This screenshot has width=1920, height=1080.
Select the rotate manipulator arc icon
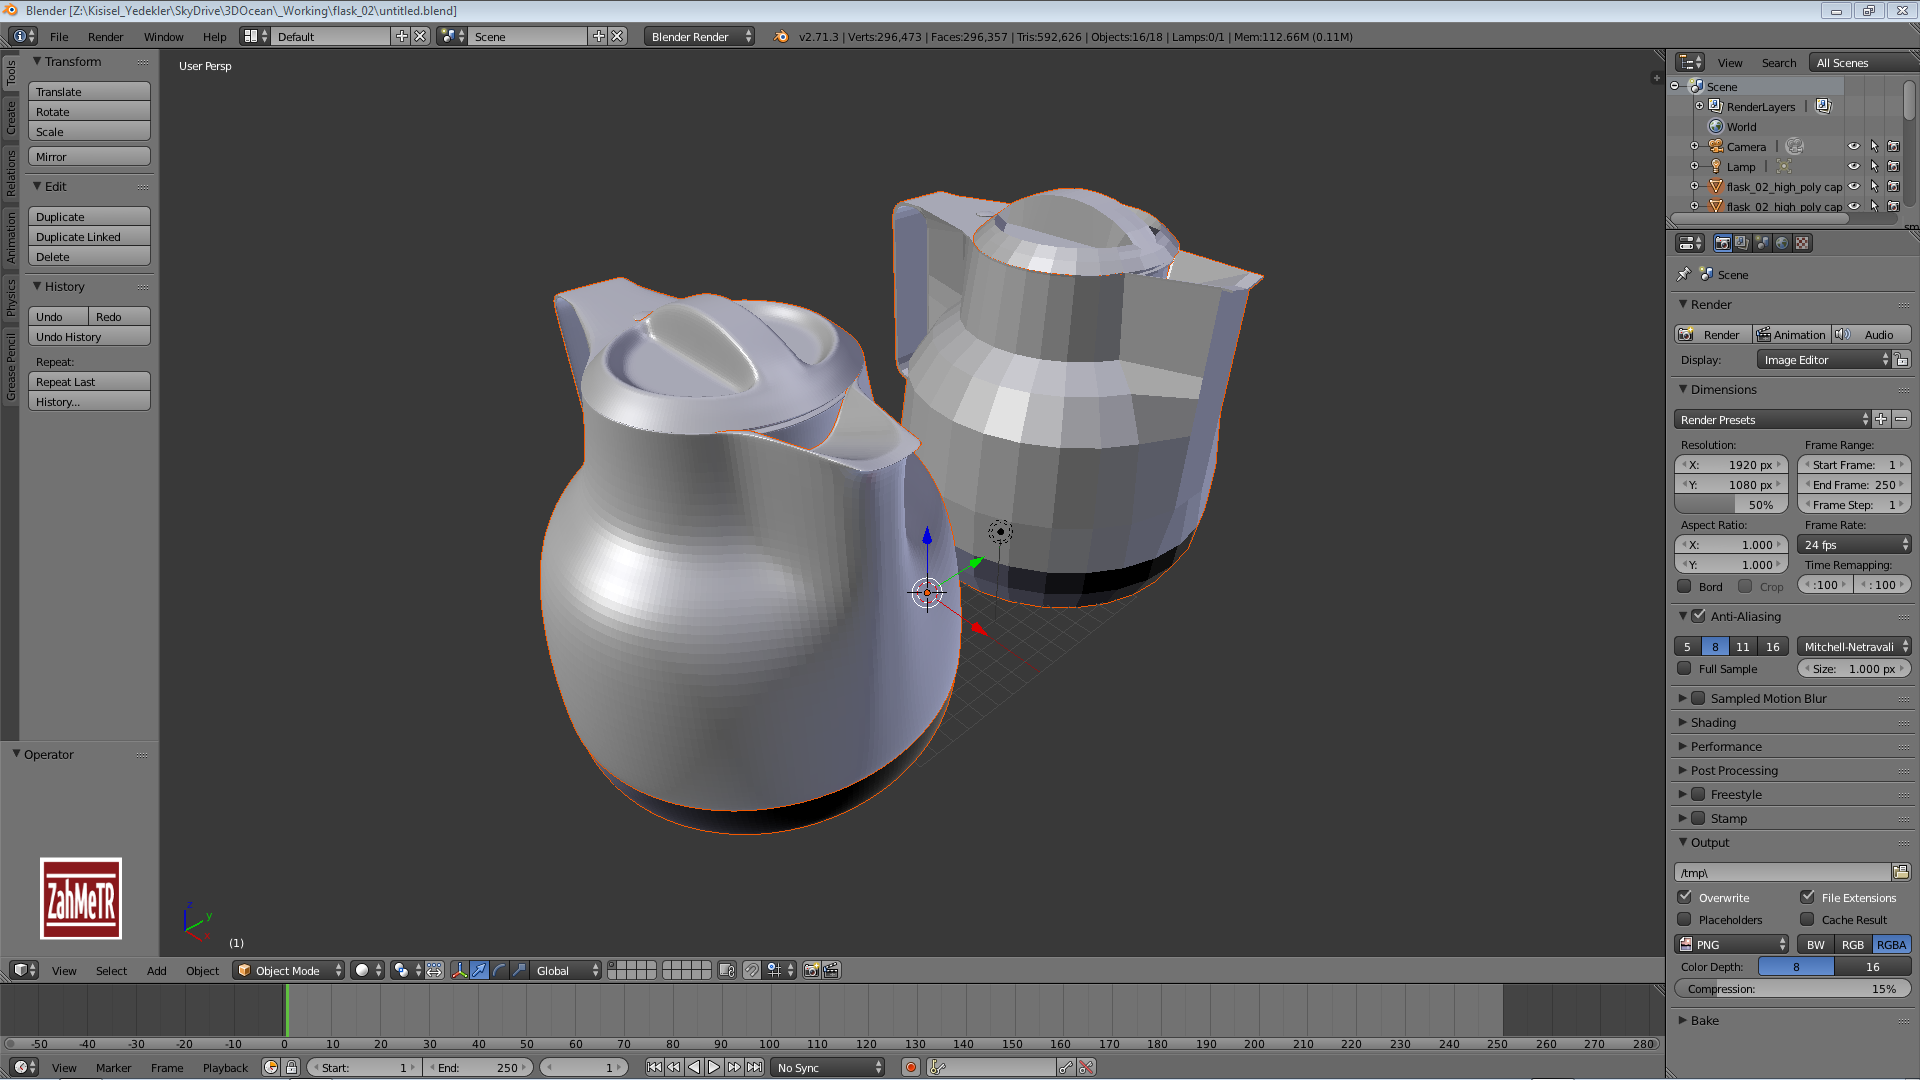(499, 970)
